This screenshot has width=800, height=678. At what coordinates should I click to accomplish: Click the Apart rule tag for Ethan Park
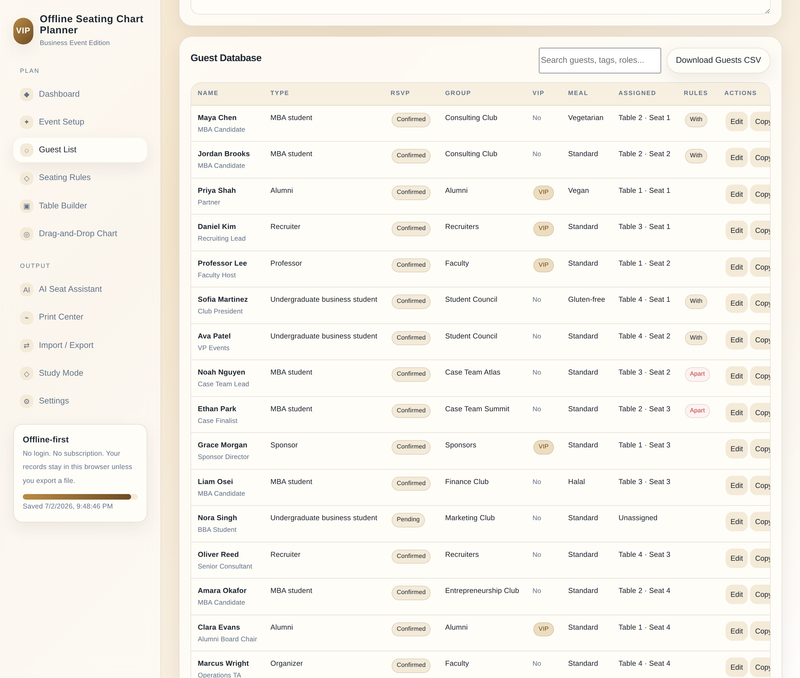coord(697,411)
